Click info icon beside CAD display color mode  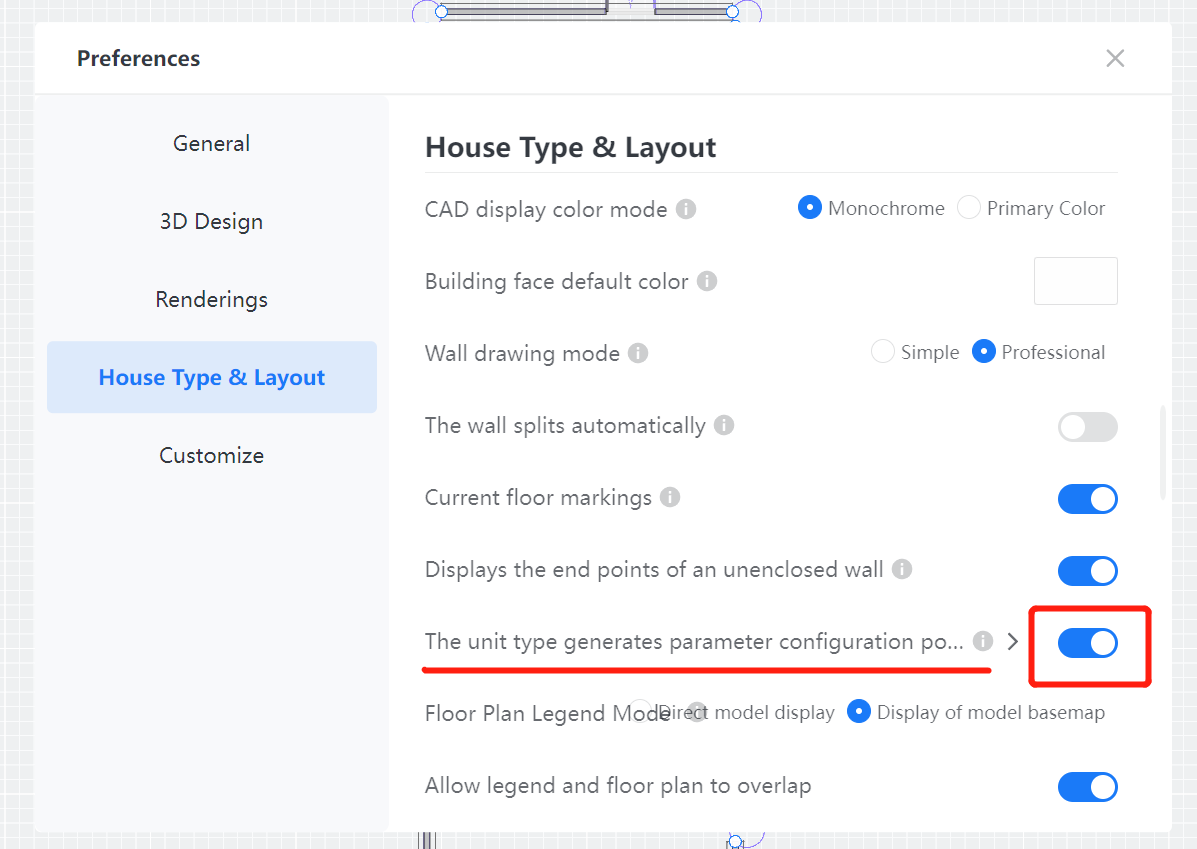686,210
